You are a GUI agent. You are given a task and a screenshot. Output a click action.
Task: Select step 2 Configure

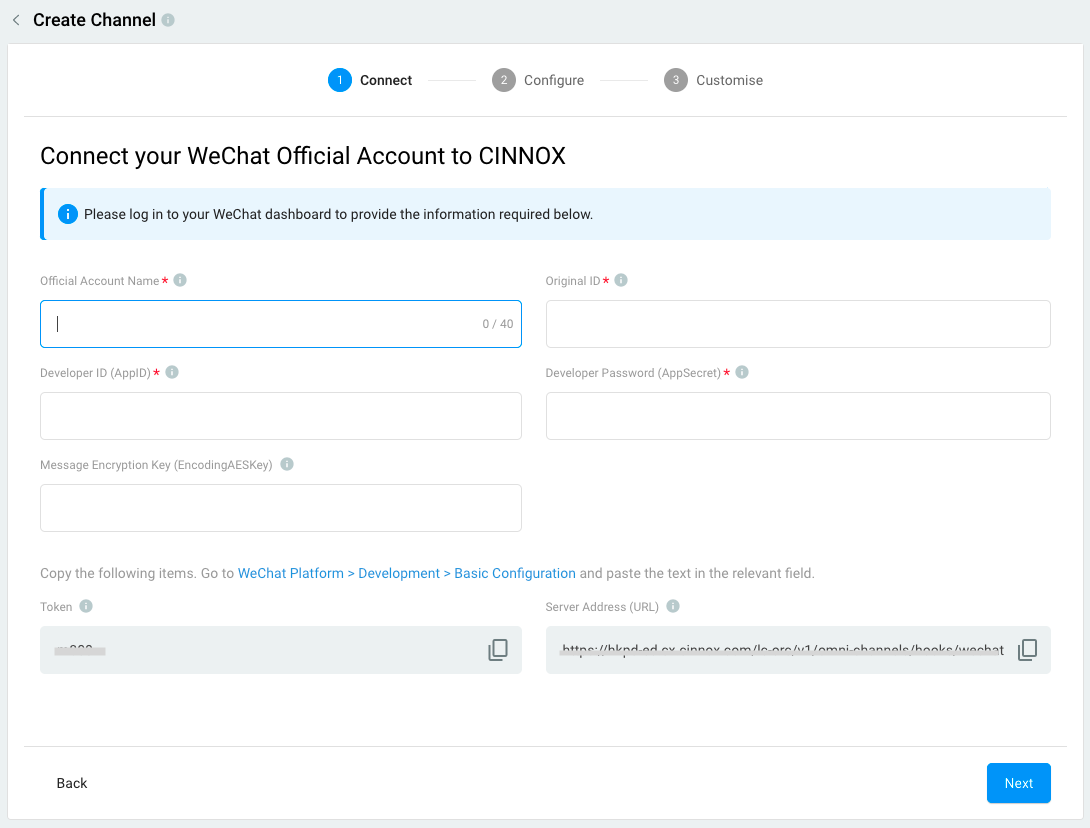(538, 80)
